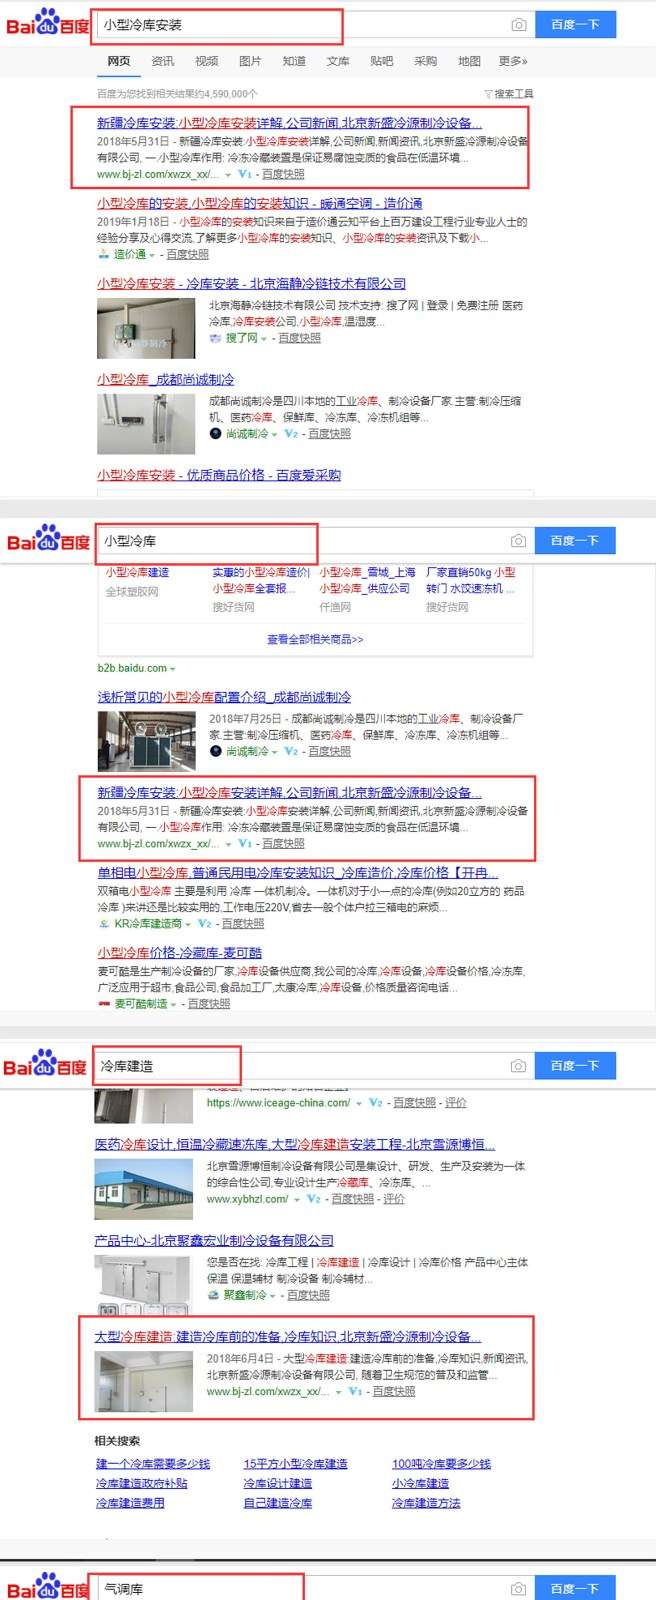The height and width of the screenshot is (1600, 656).
Task: Open result 小型冷库_成都尚诚制冷
Action: (166, 380)
